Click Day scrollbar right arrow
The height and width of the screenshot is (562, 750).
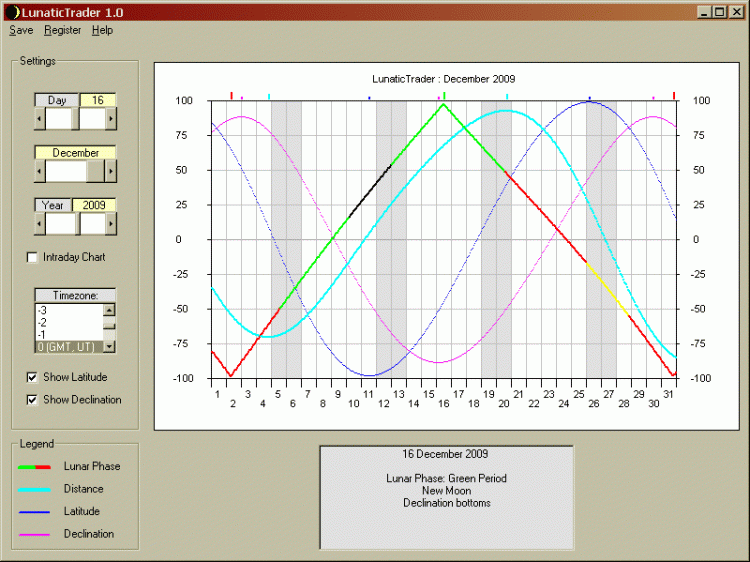coord(110,118)
